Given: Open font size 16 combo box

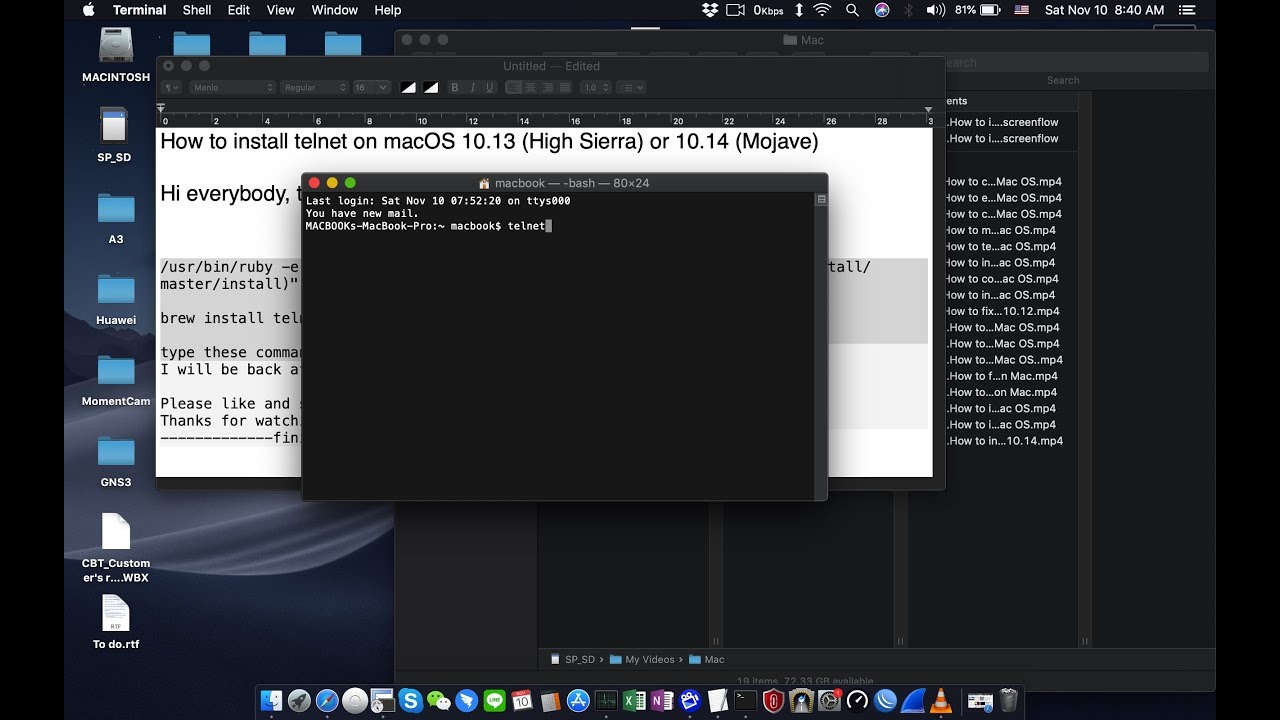Looking at the screenshot, I should [371, 88].
